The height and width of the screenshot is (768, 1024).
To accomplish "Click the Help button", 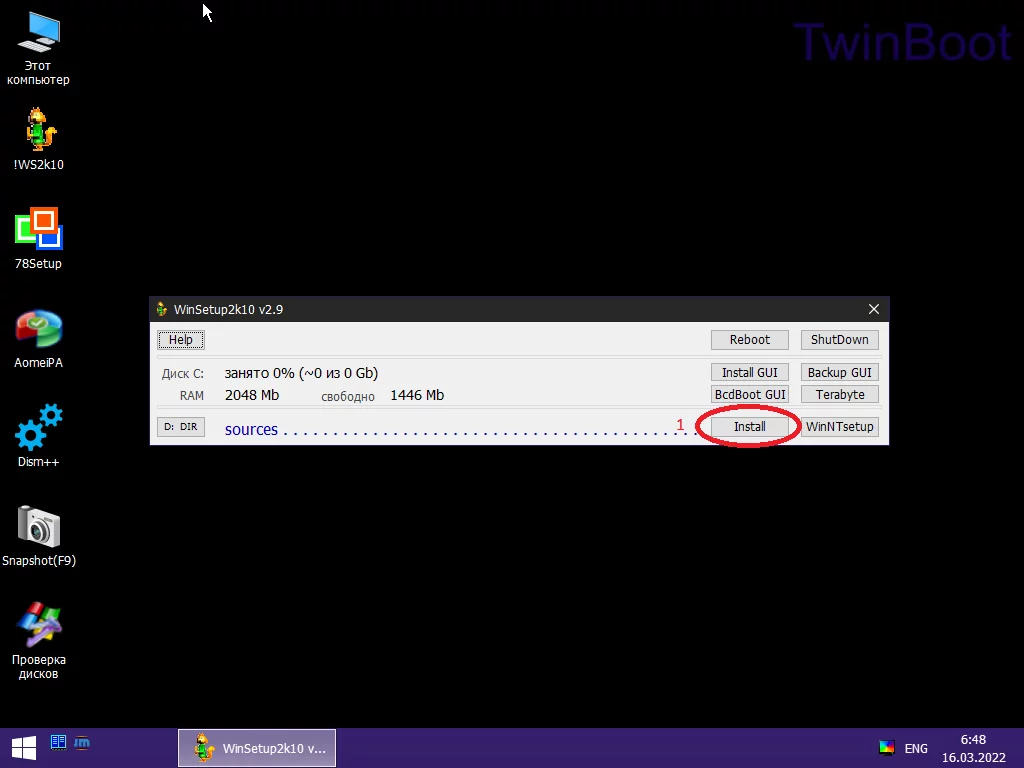I will click(181, 340).
